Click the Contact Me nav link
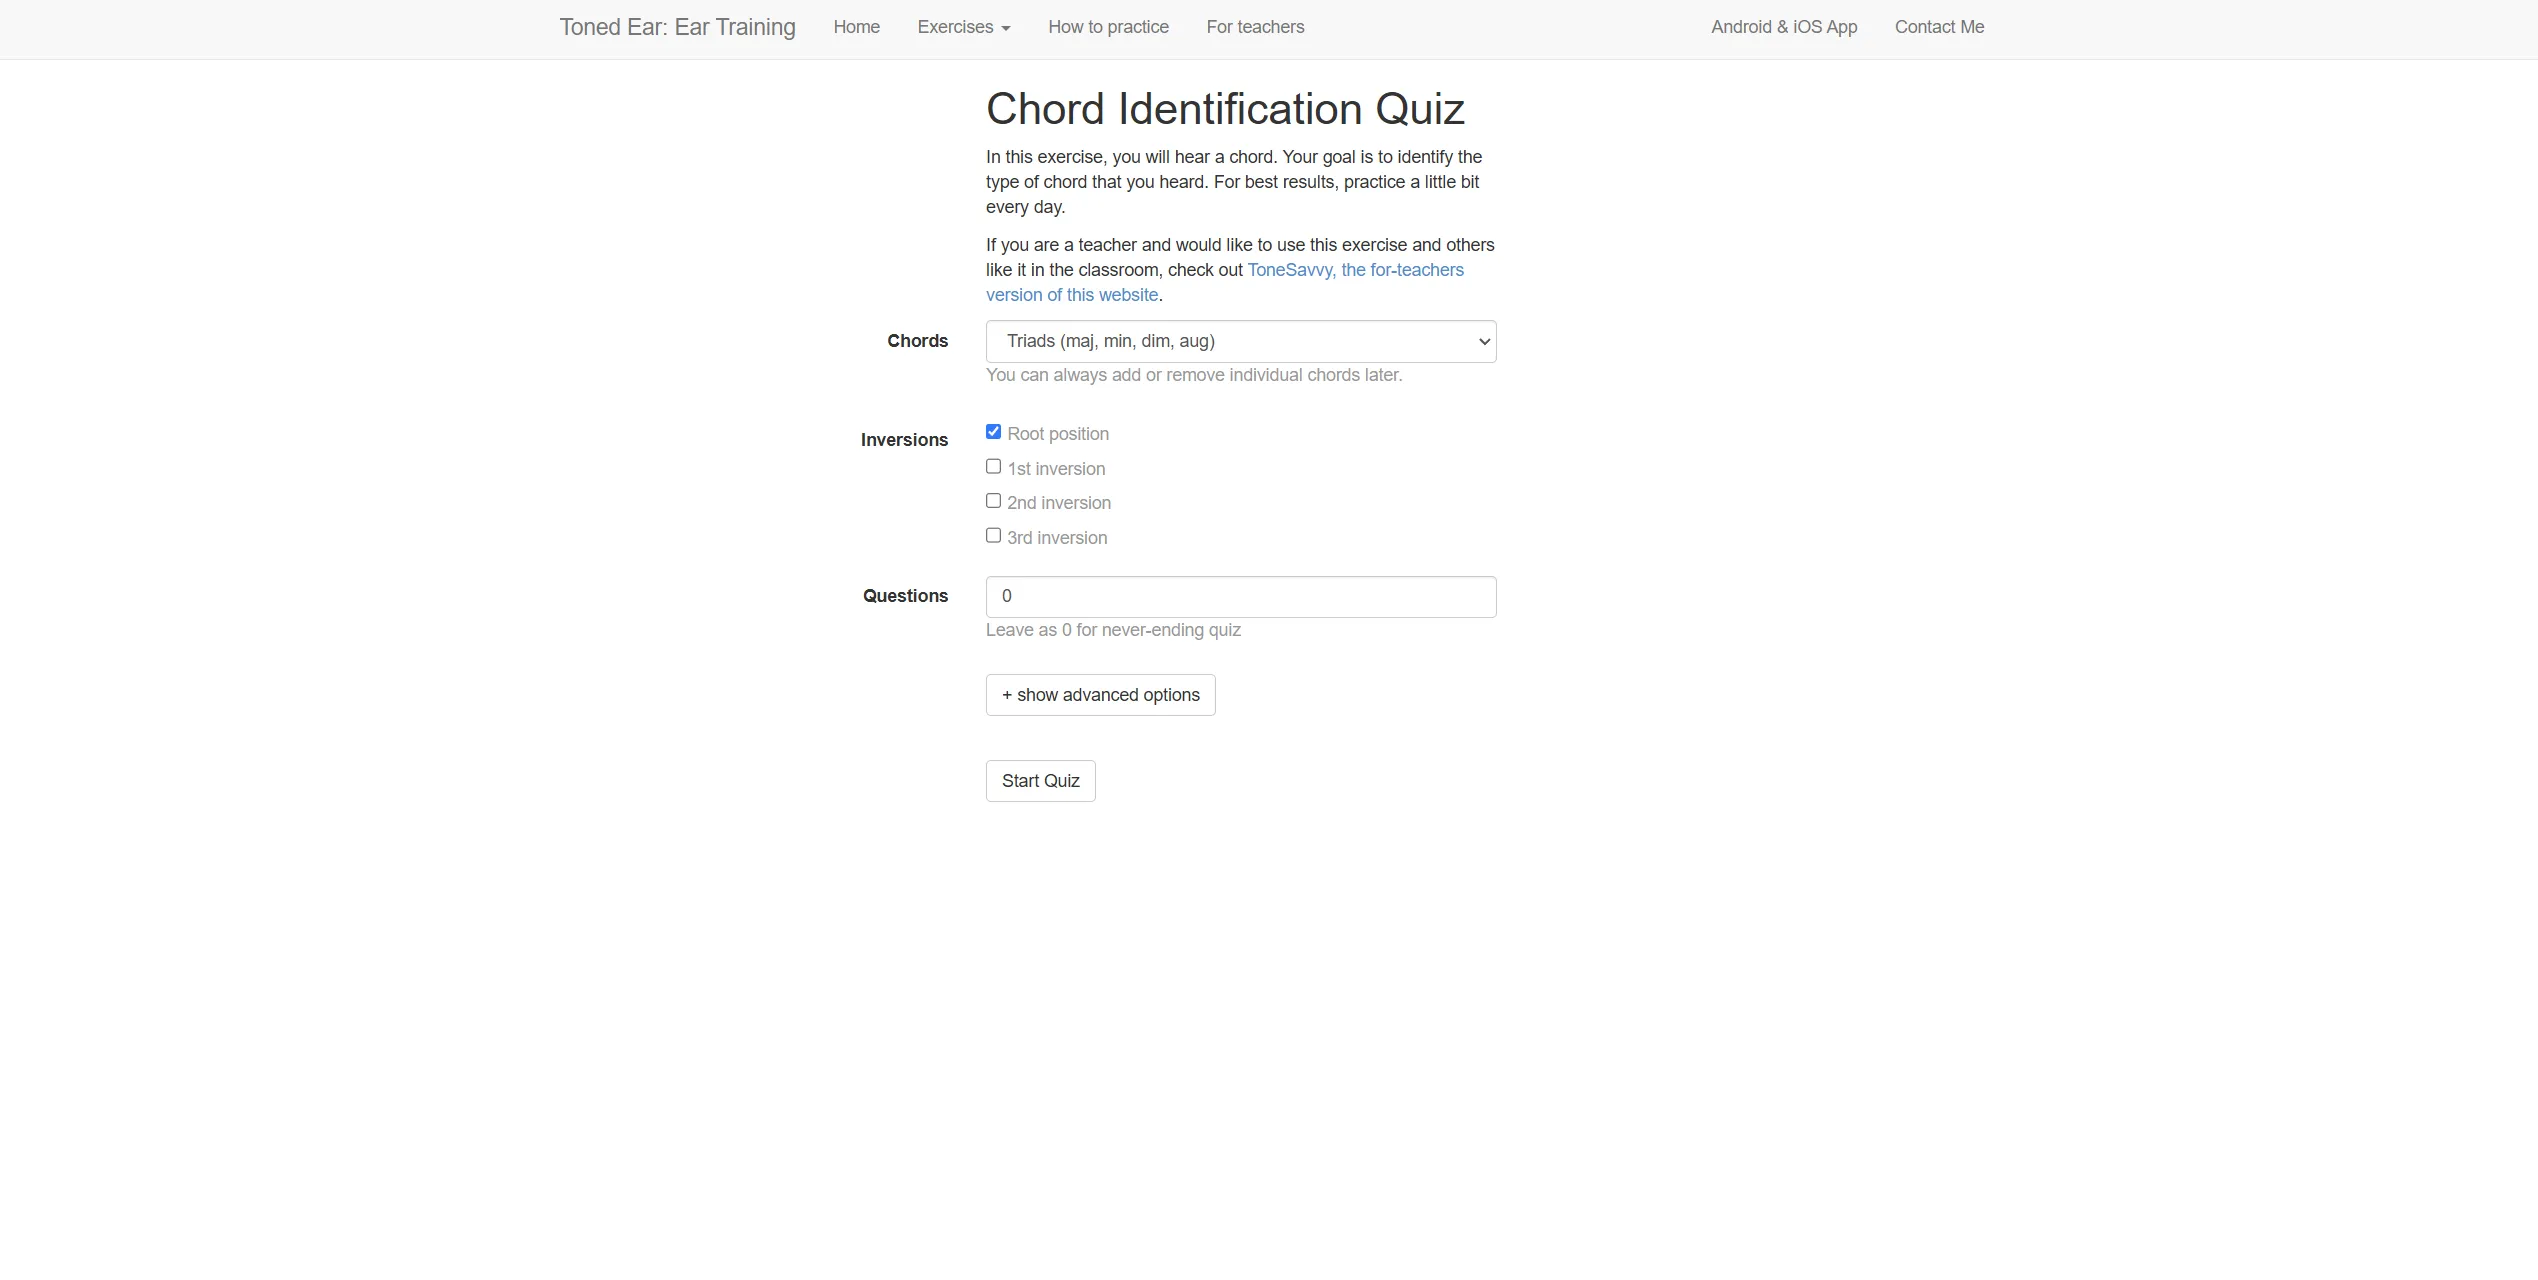 pos(1938,27)
